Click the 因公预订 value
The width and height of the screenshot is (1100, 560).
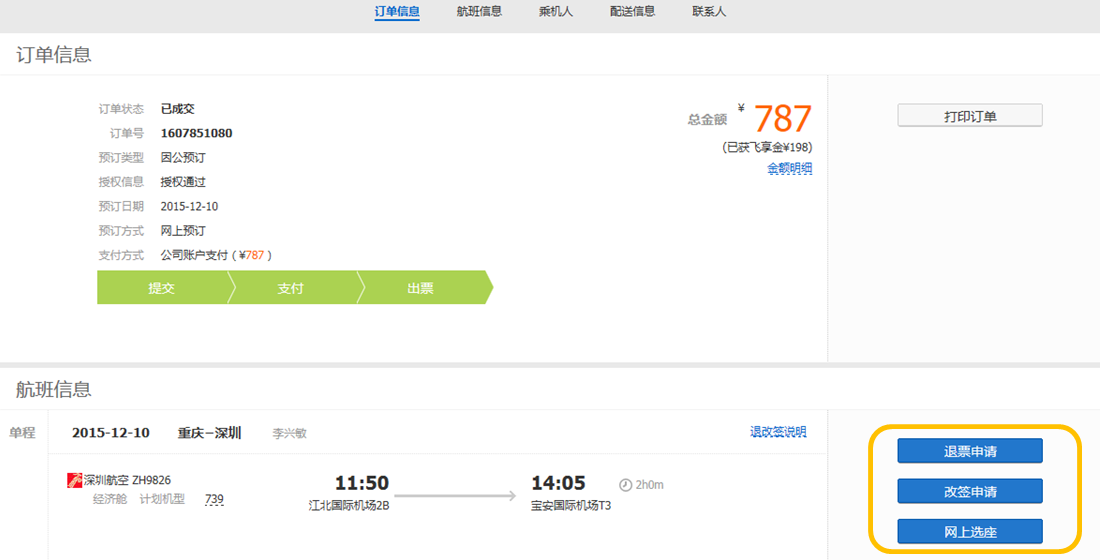183,158
